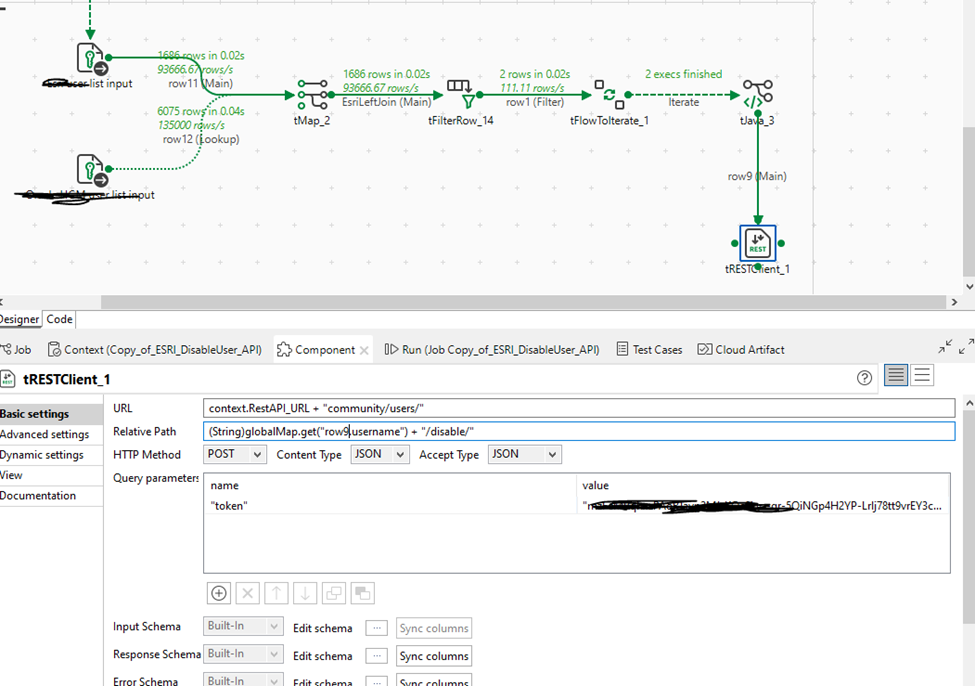Select the tRESTClient_1 REST component

coord(757,243)
